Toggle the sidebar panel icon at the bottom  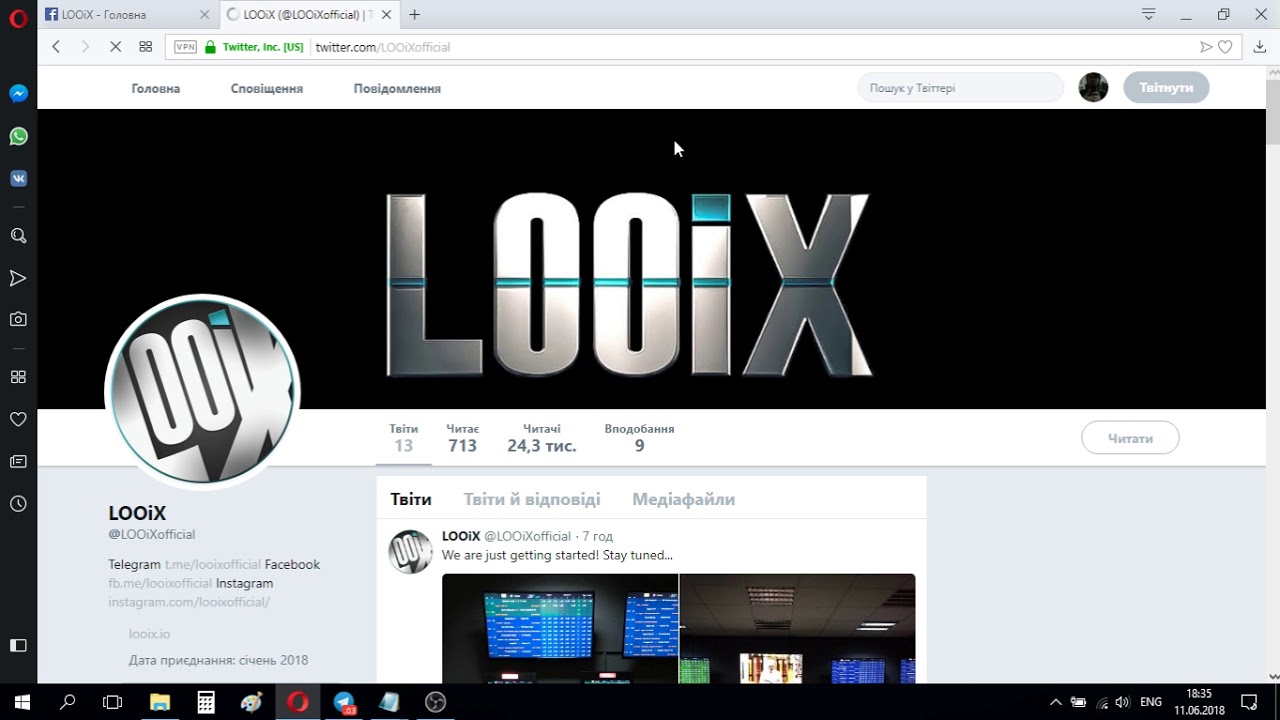(18, 645)
